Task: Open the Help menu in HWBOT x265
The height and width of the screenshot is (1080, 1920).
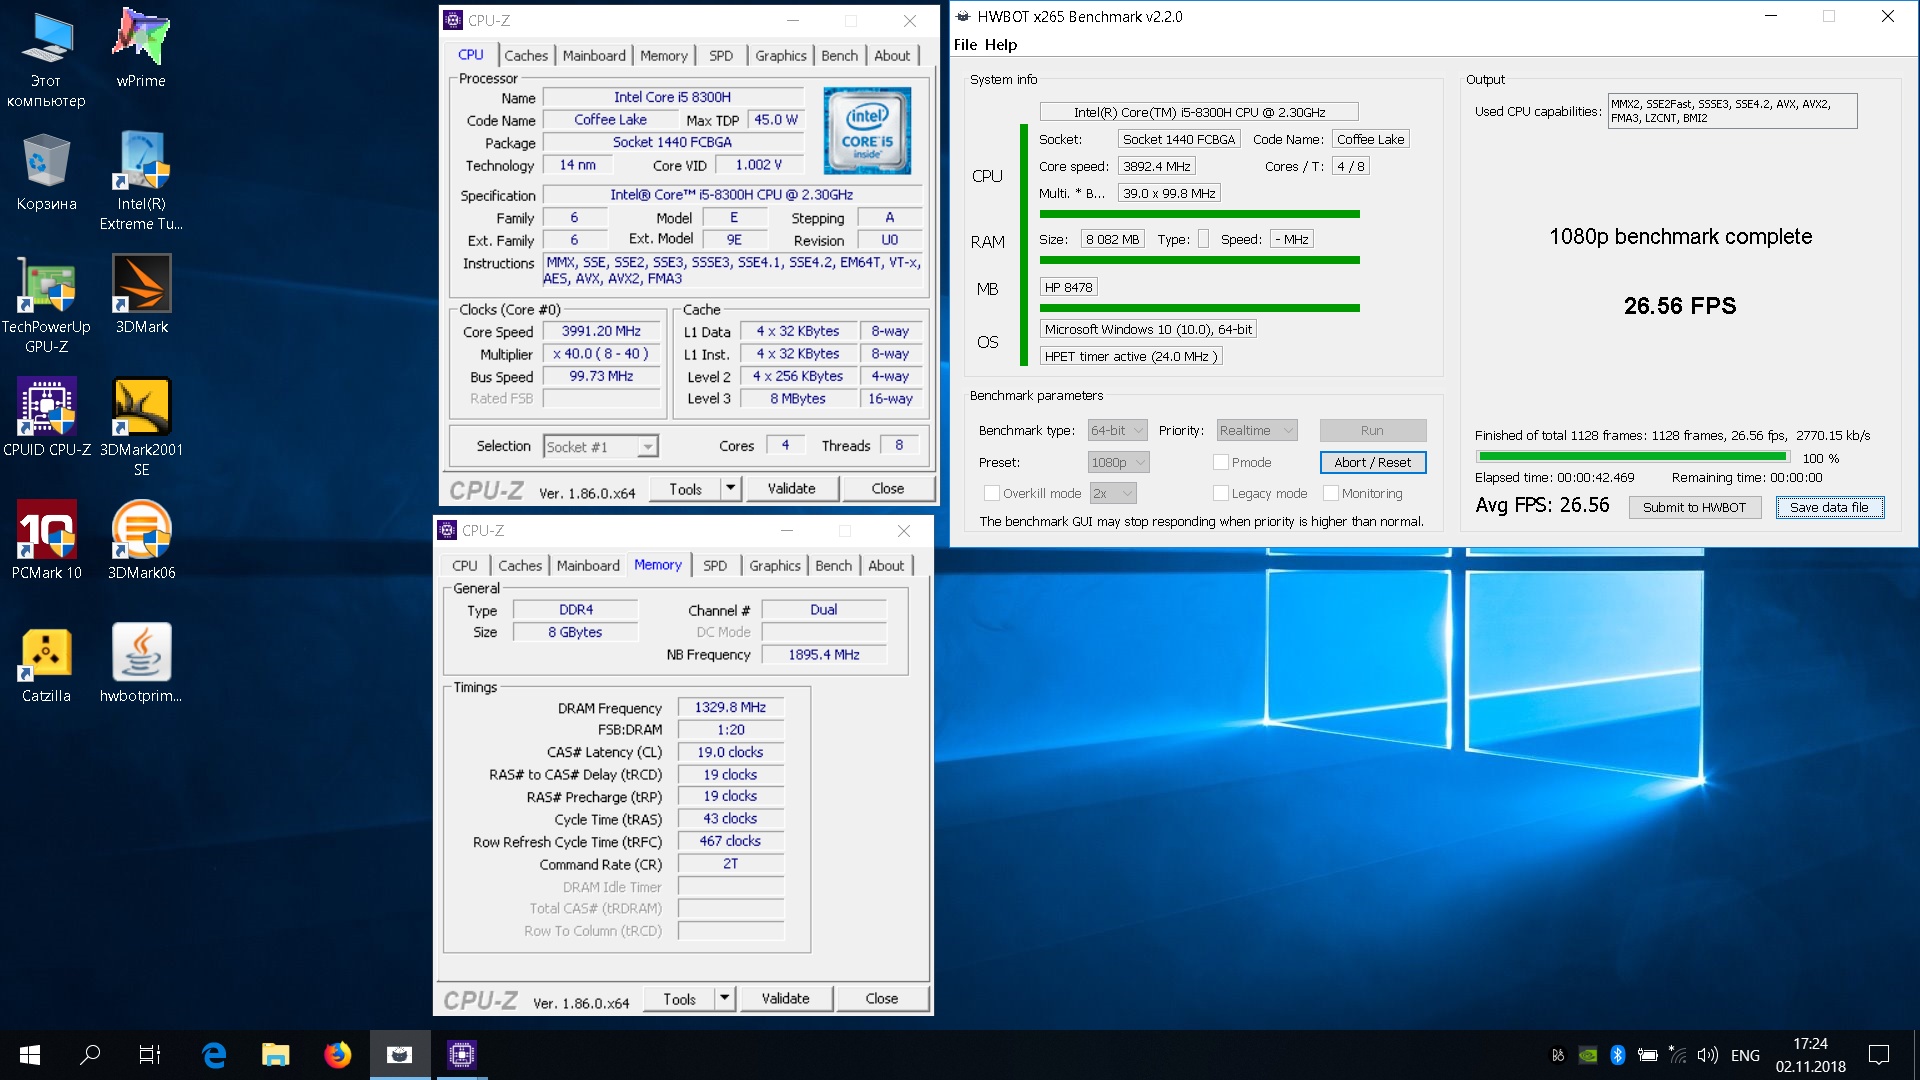Action: [x=1000, y=44]
